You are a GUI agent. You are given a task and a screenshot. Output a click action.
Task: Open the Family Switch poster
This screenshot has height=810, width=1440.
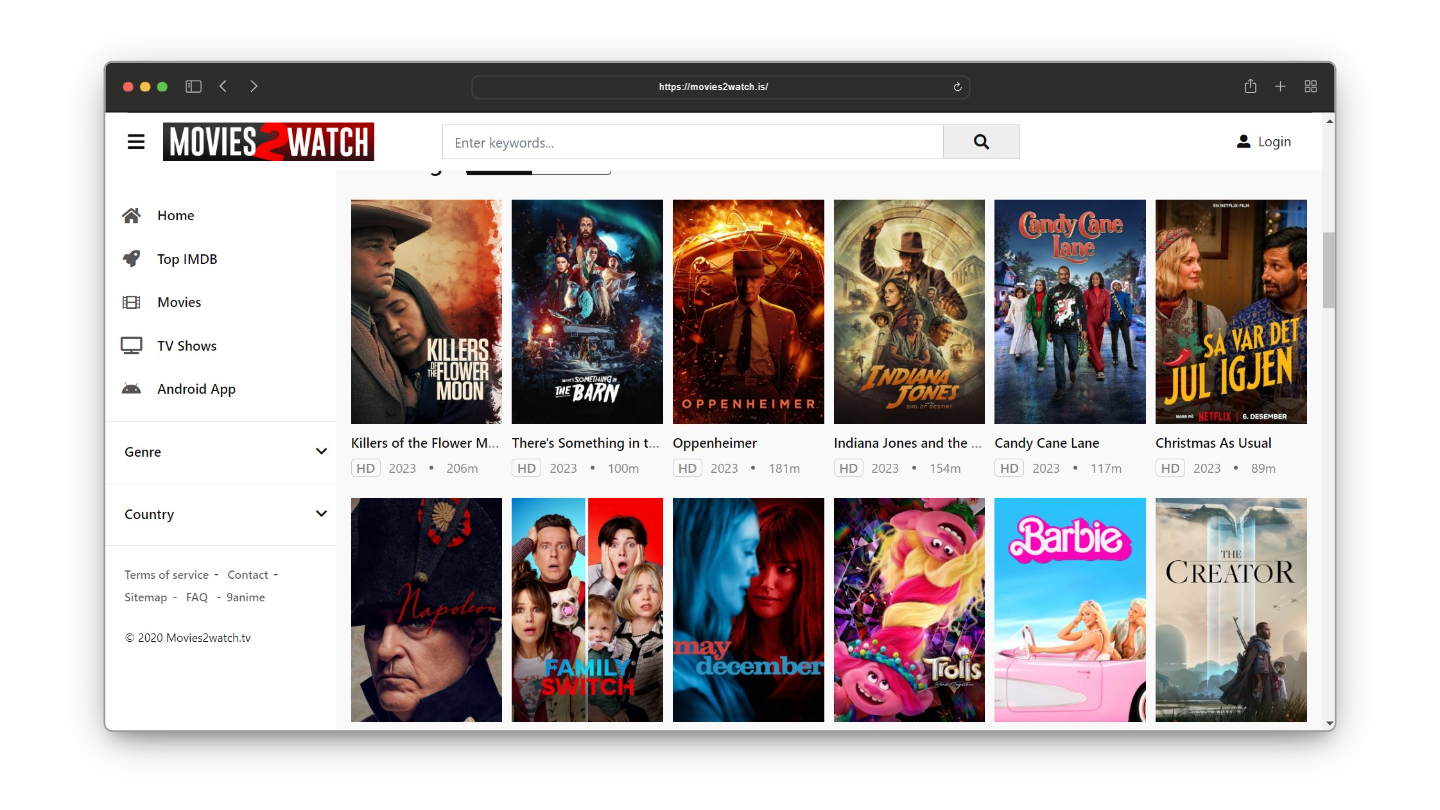pos(587,610)
